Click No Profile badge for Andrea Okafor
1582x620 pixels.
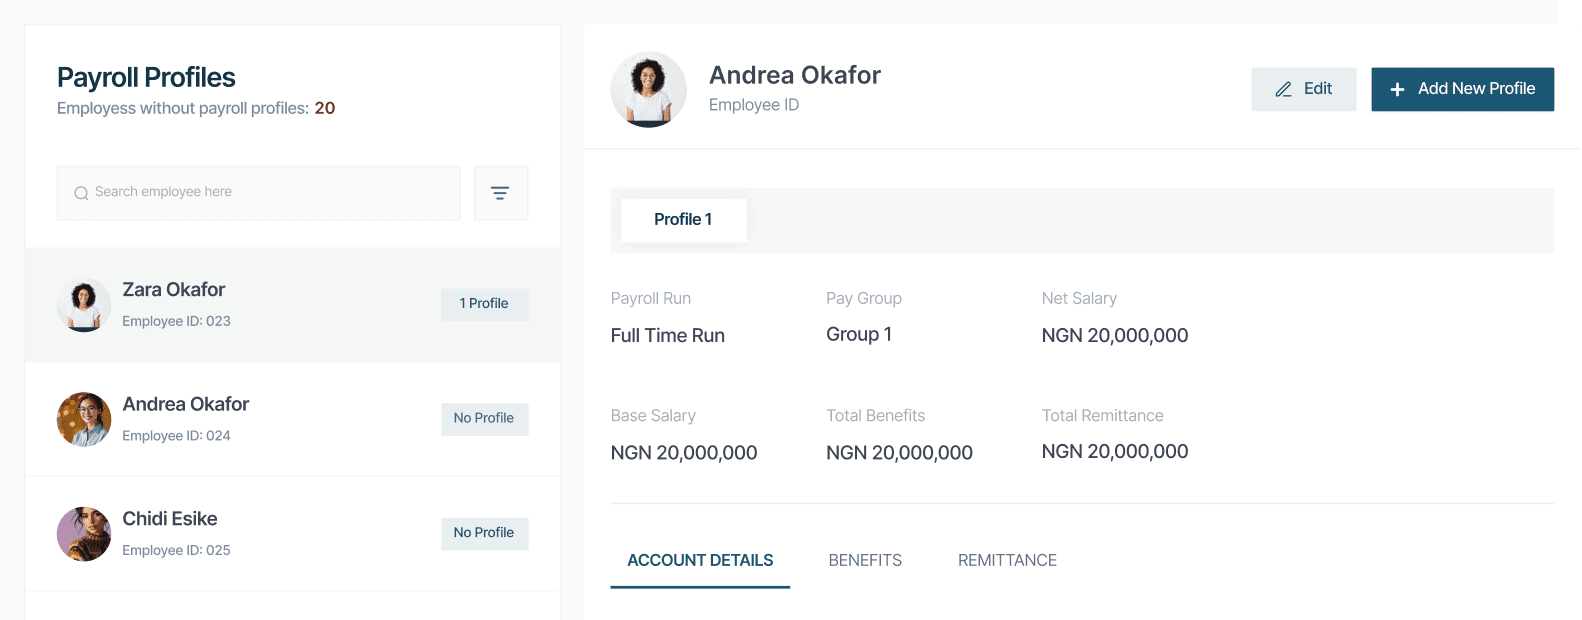(x=484, y=418)
